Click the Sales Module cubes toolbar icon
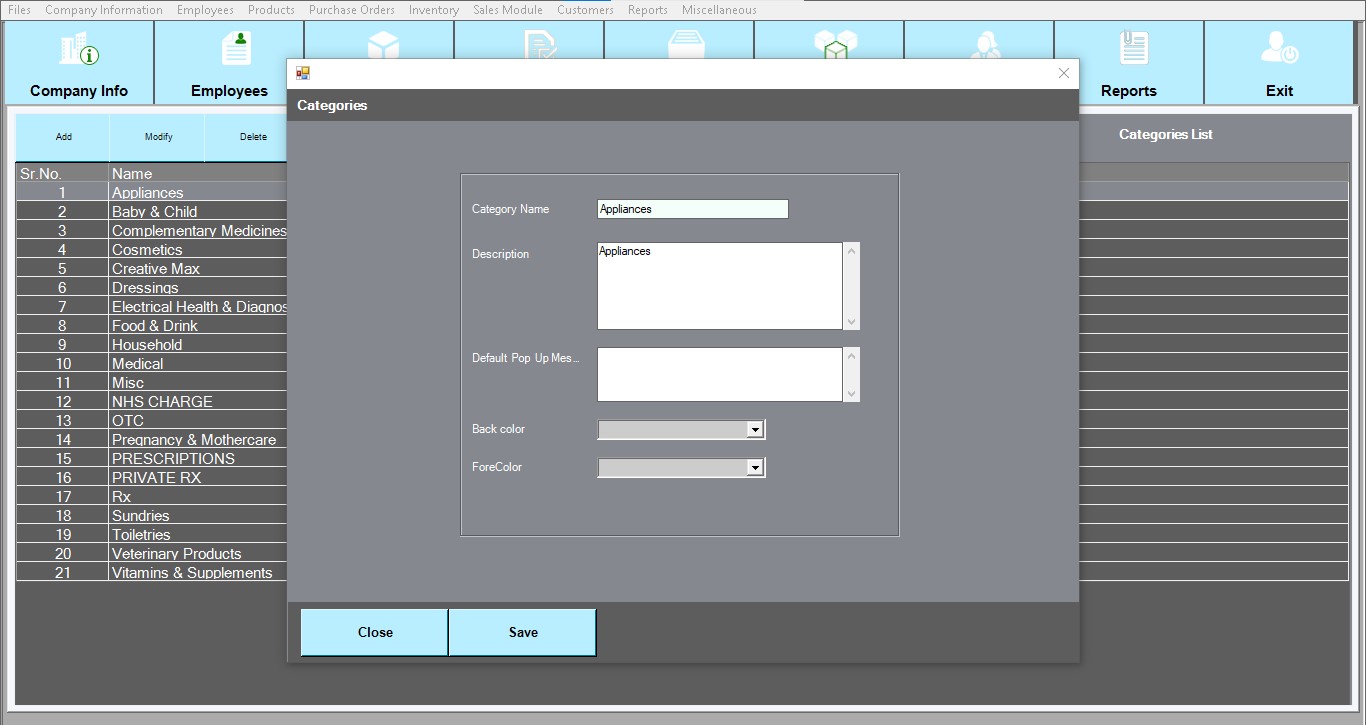This screenshot has height=725, width=1366. pyautogui.click(x=835, y=44)
